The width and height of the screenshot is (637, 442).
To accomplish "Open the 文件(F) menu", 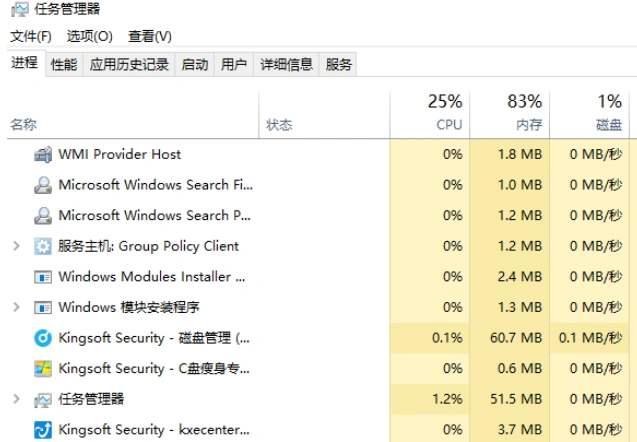I will click(31, 37).
